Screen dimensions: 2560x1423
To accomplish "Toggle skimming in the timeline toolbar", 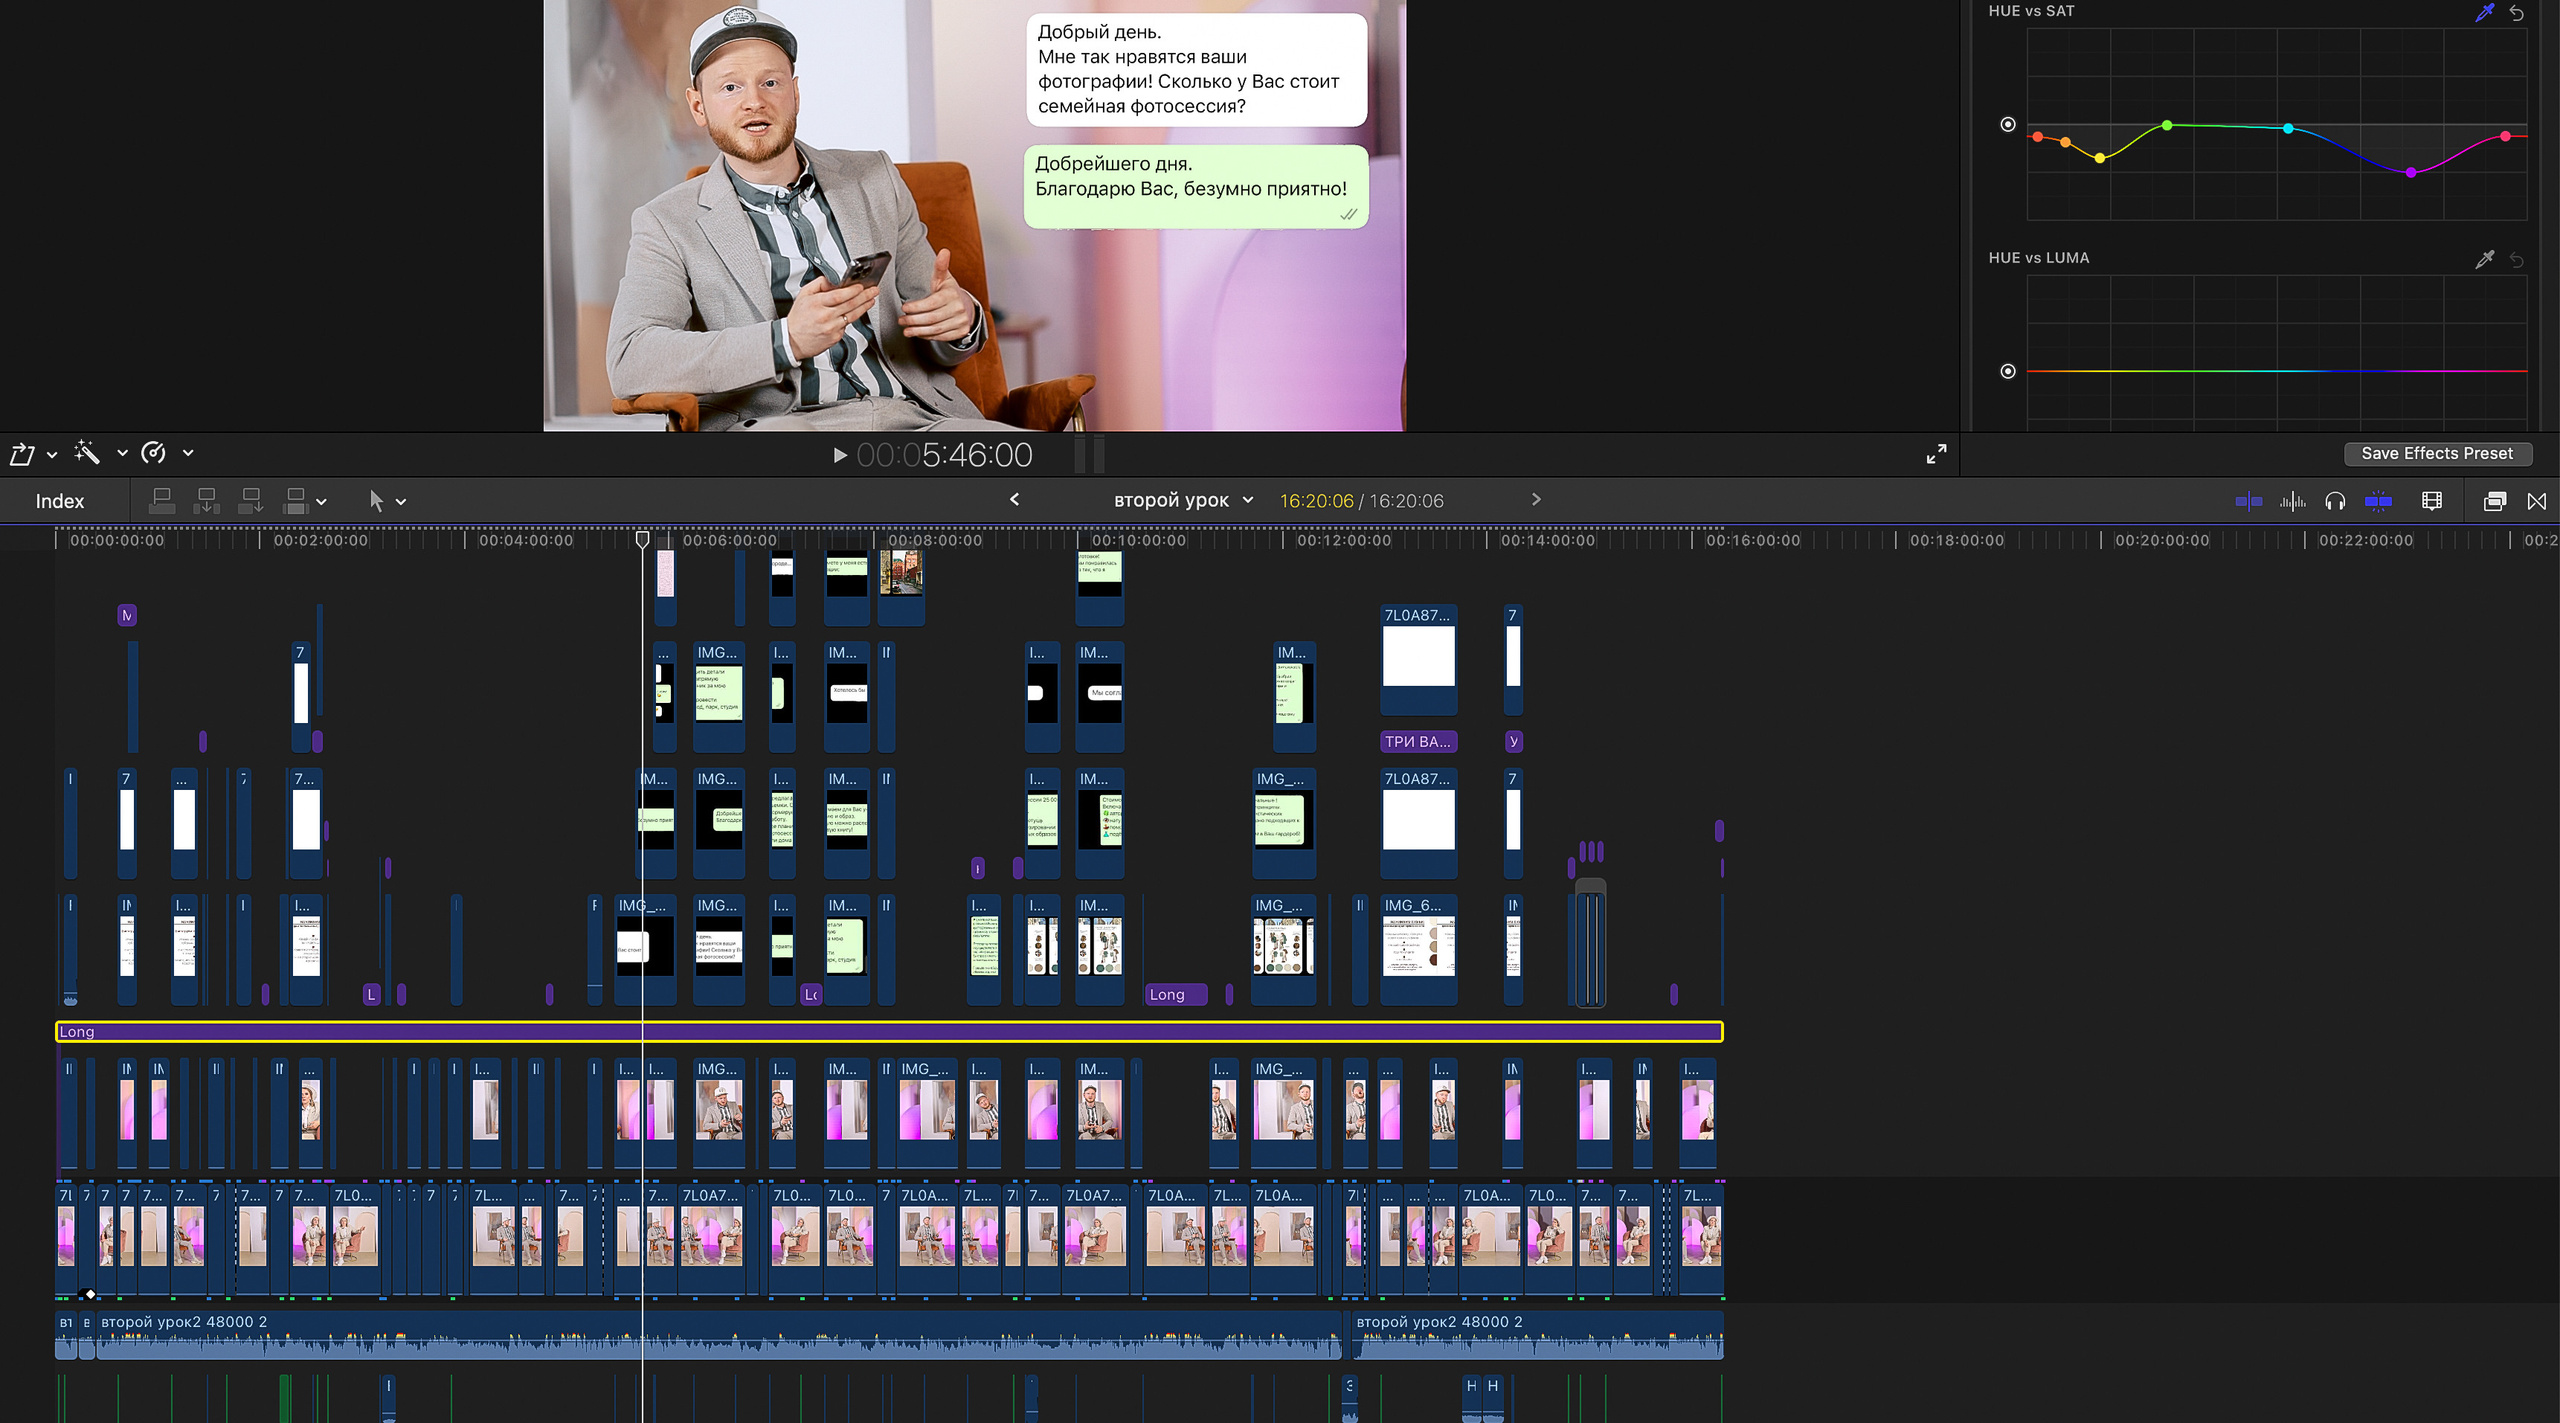I will [2248, 501].
